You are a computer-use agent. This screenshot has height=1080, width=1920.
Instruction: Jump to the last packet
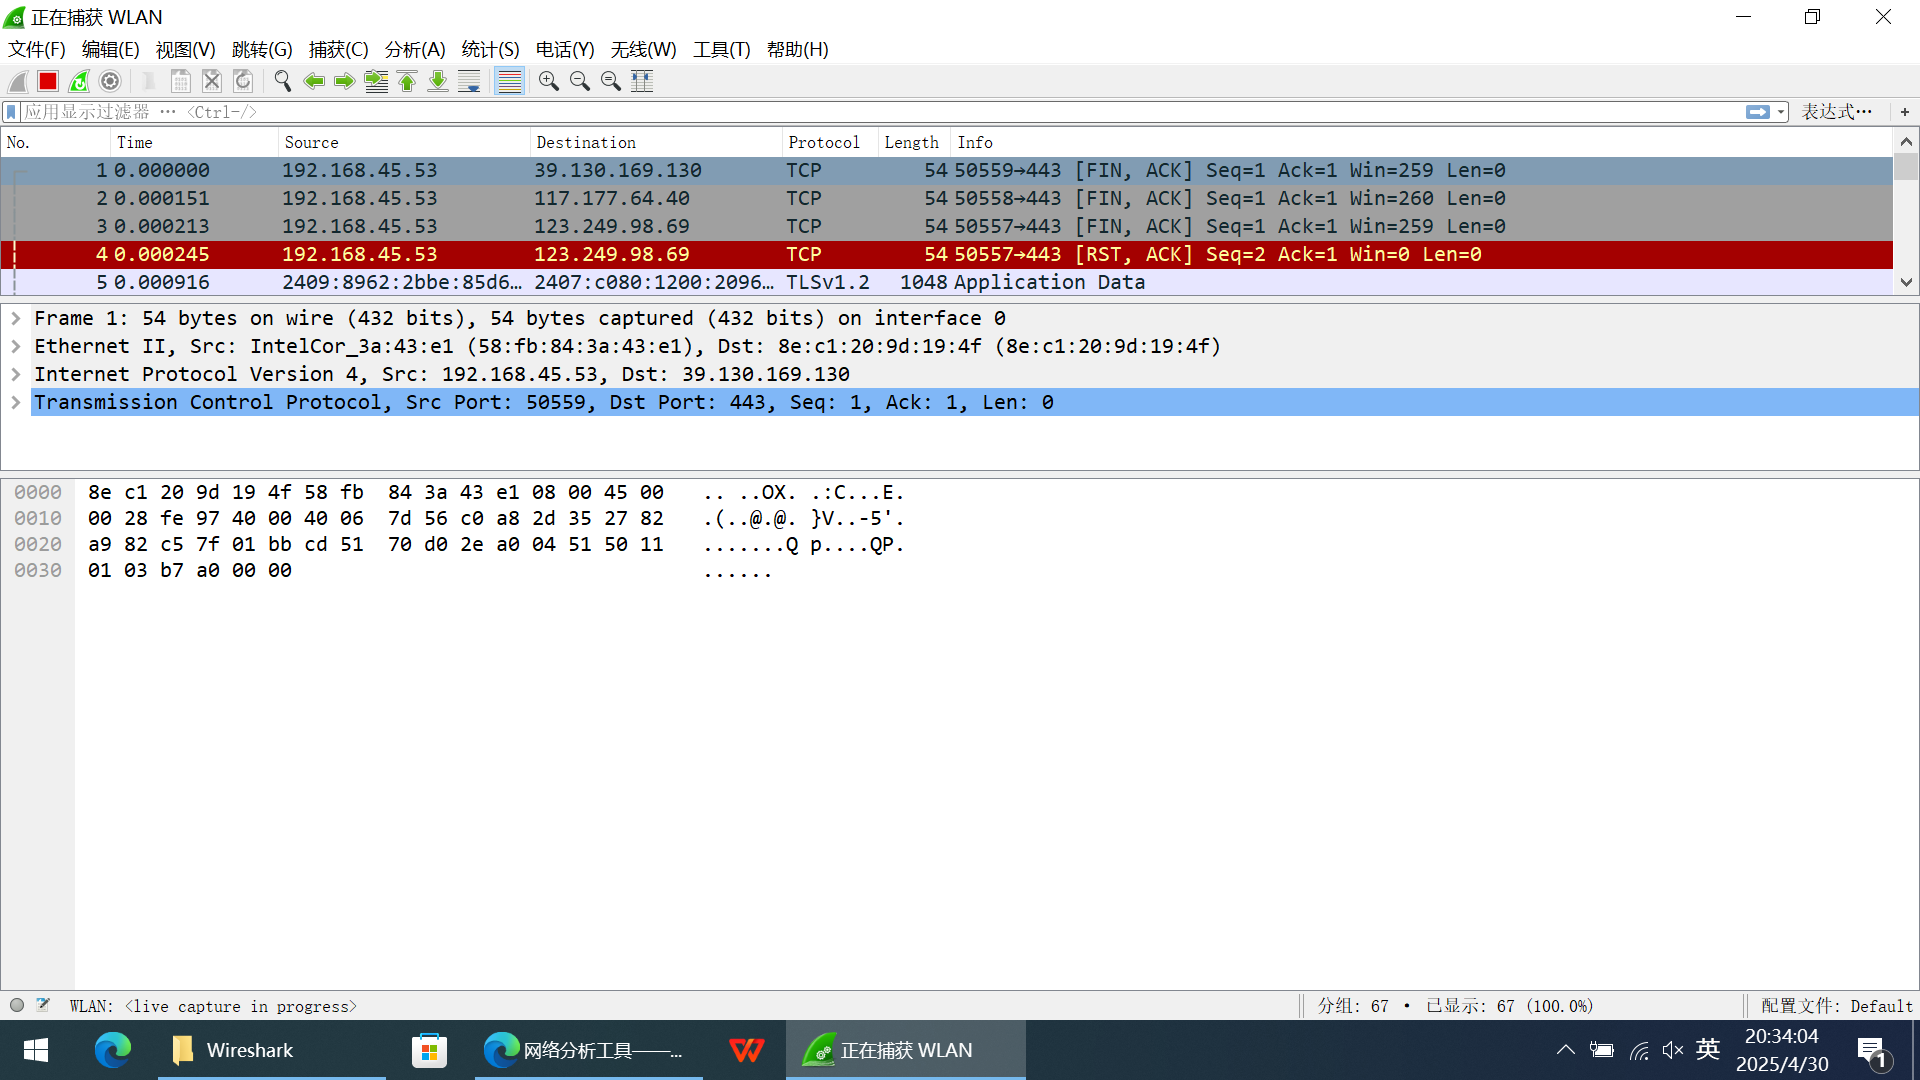[x=438, y=82]
